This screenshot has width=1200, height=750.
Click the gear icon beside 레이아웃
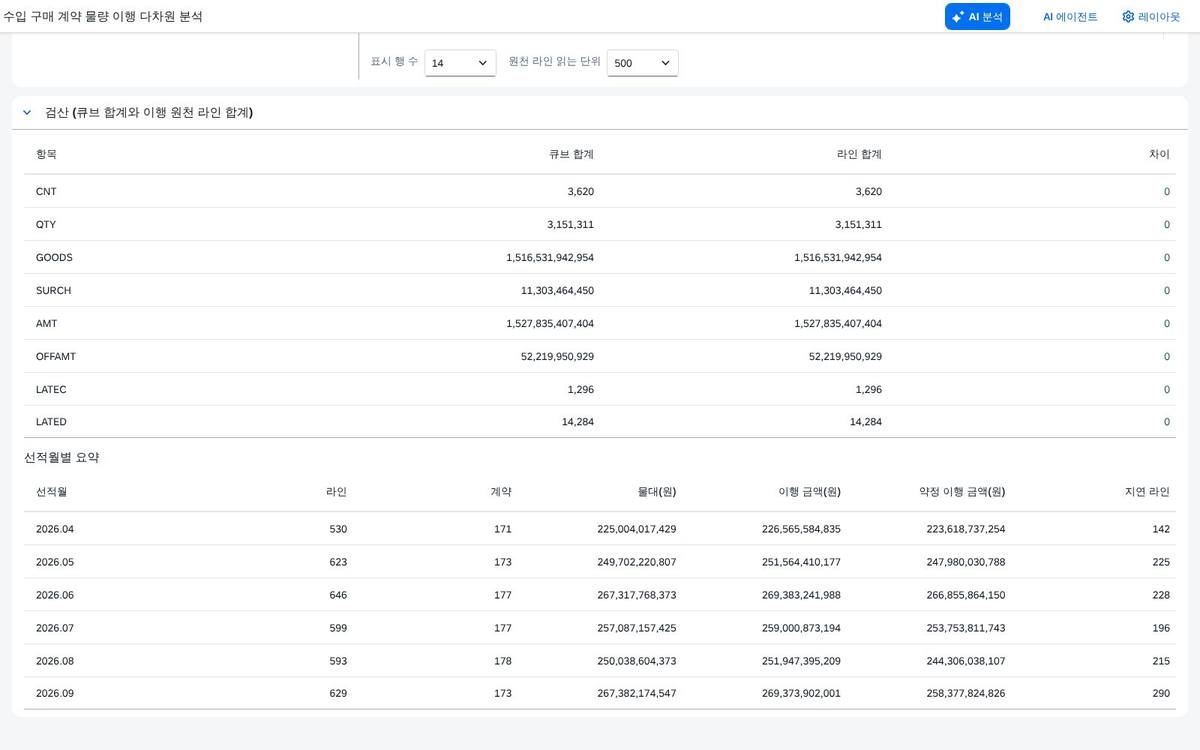(x=1128, y=17)
